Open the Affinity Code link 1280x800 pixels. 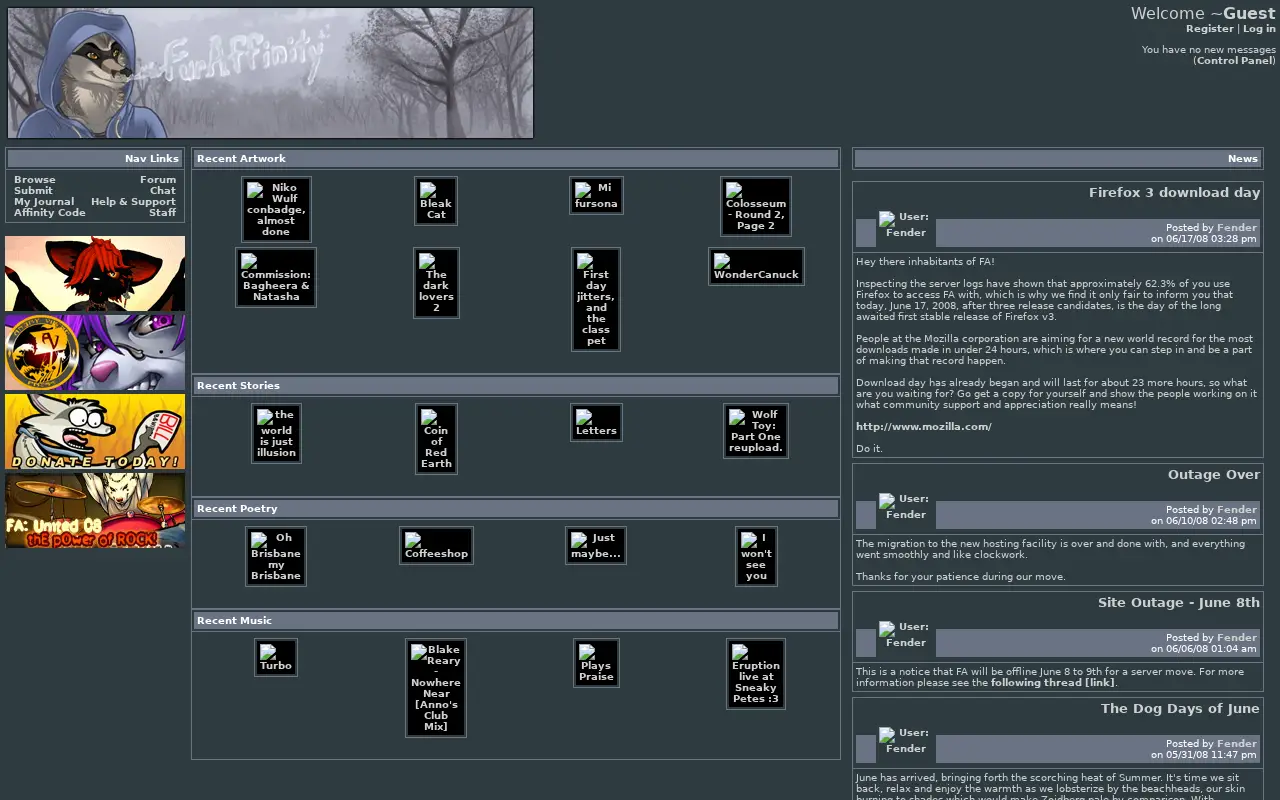coord(50,213)
